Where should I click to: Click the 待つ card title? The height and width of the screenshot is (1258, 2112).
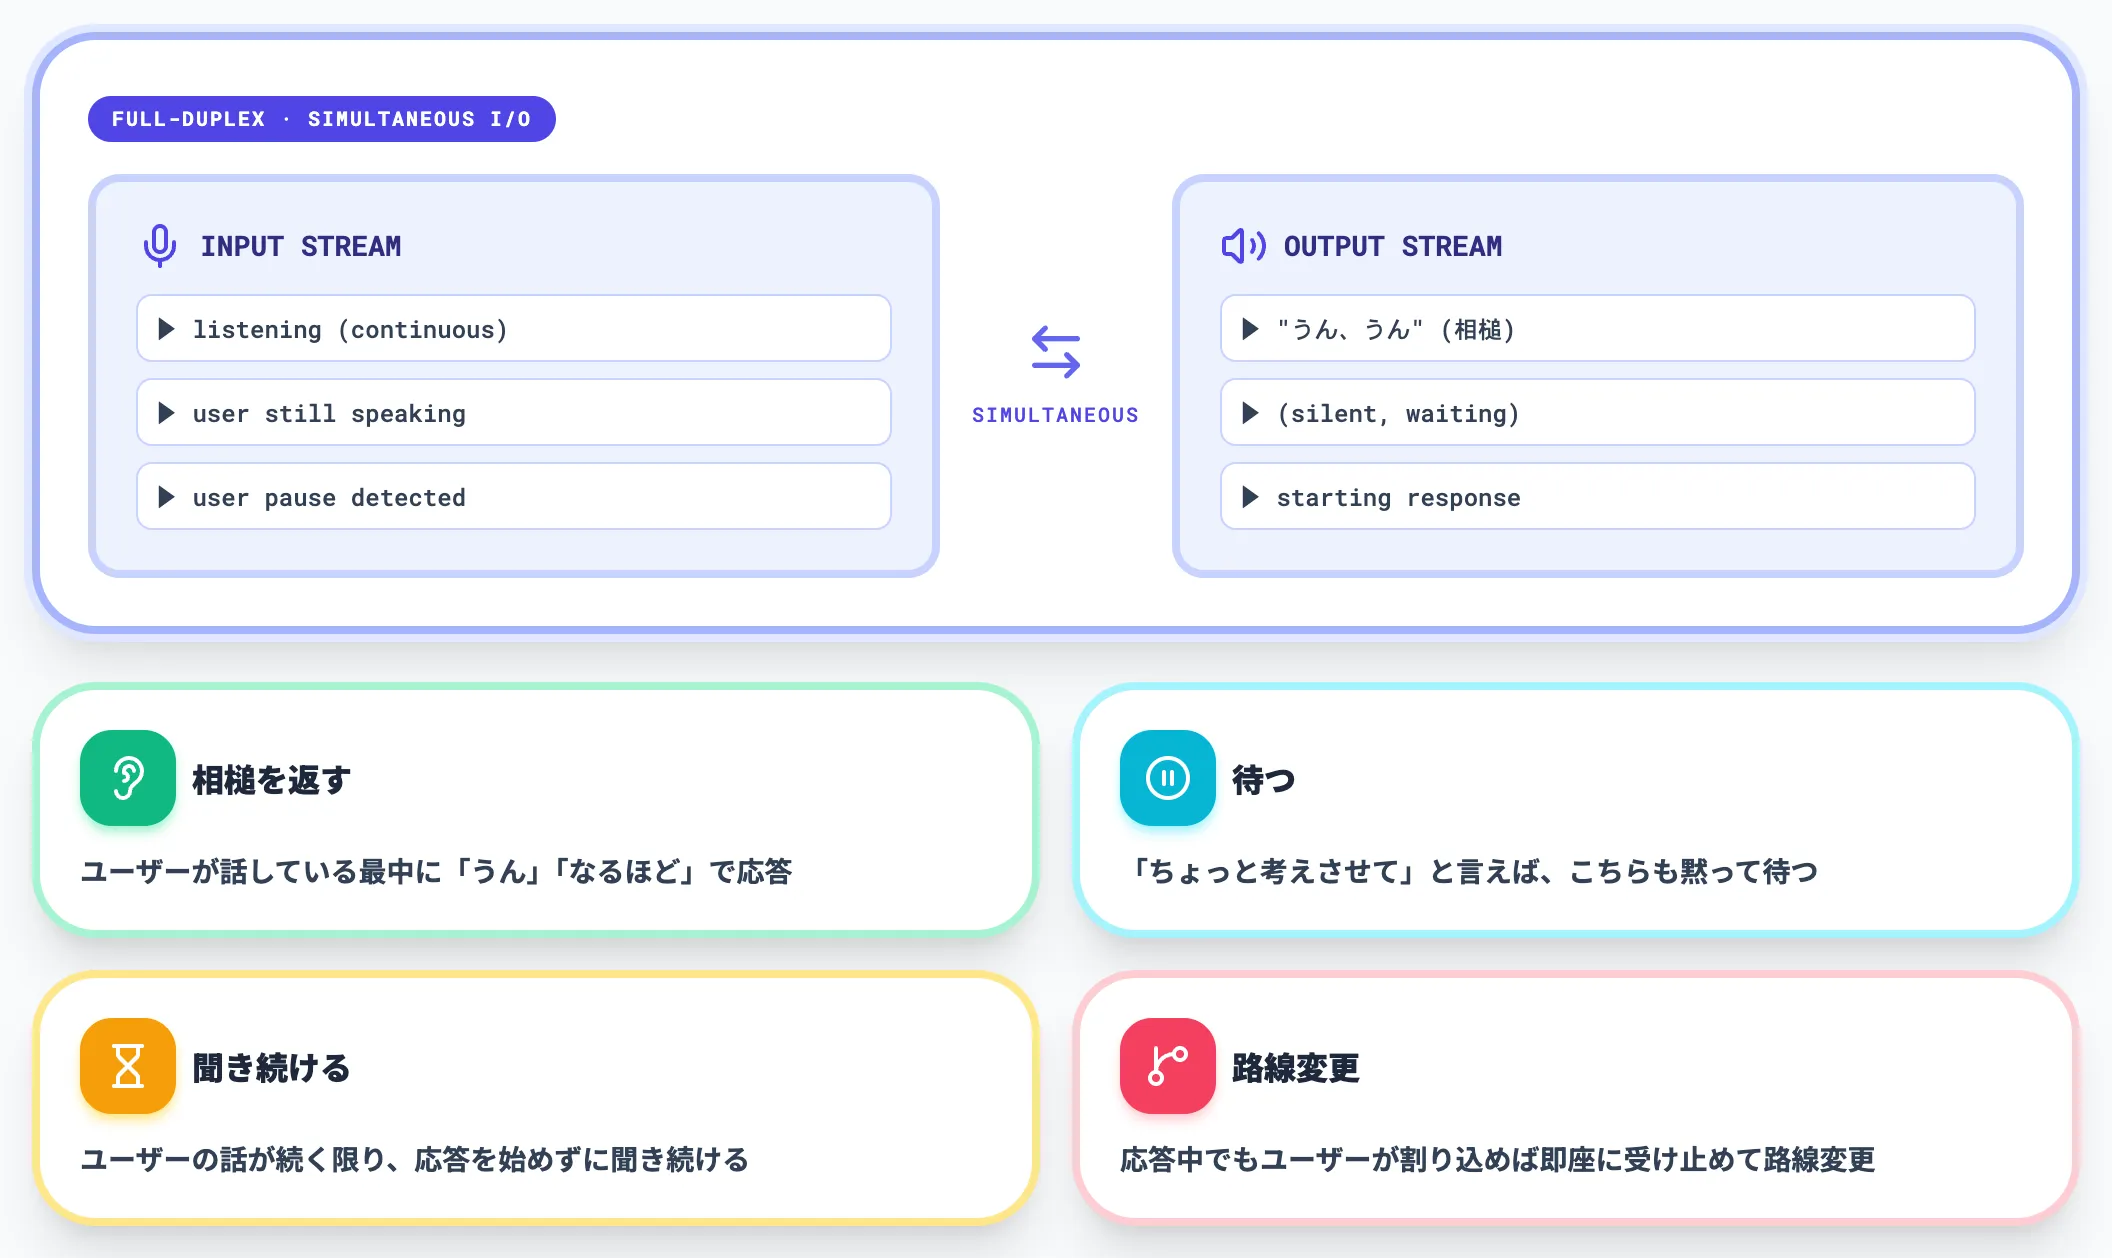1264,780
